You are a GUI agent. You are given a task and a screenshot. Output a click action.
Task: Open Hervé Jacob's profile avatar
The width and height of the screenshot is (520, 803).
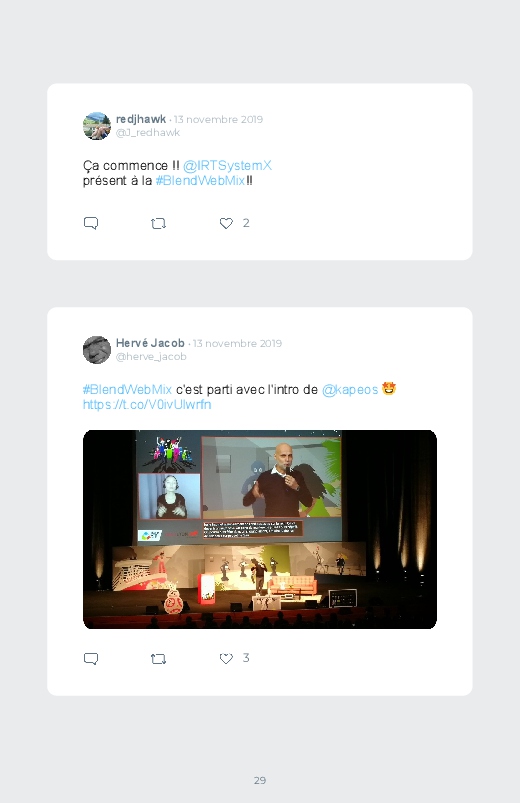coord(97,350)
